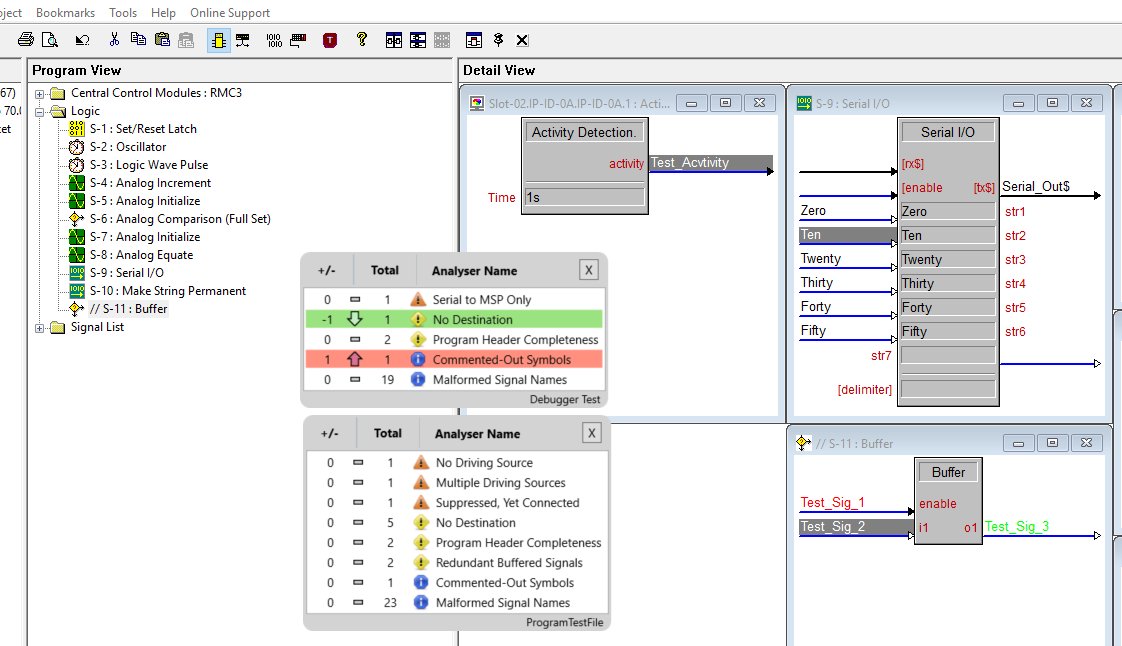Select the red Commented-Out Symbols row
Screen dimensions: 1122x646
pyautogui.click(x=454, y=360)
